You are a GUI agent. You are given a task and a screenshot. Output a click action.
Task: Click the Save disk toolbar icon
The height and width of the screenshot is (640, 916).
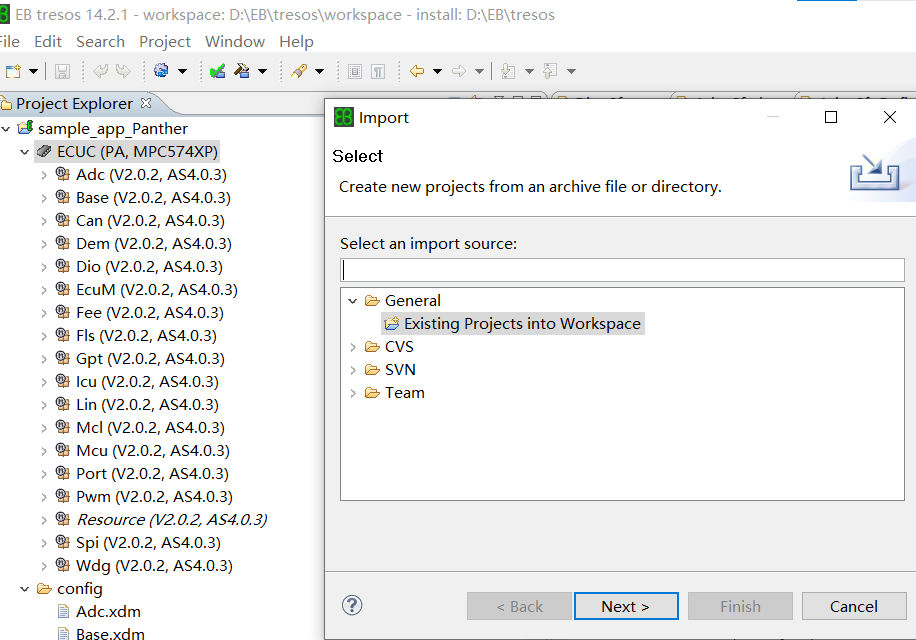click(62, 71)
